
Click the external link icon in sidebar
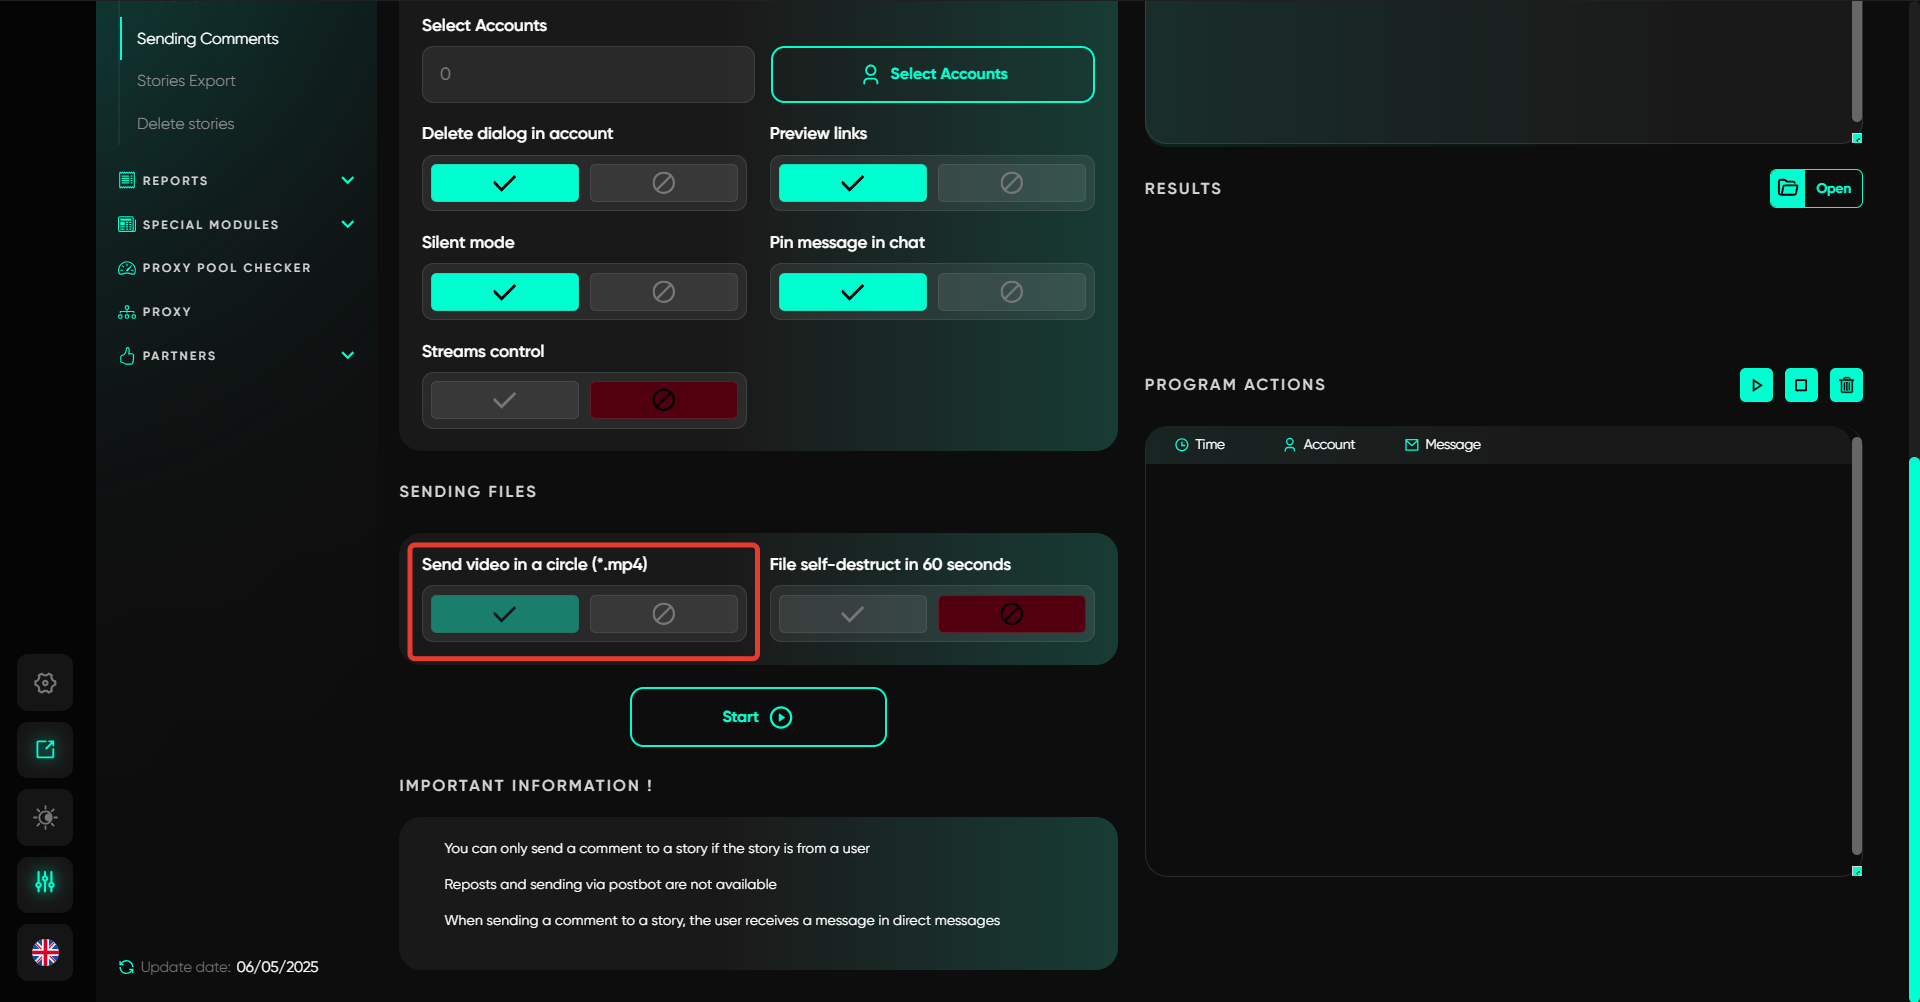(x=45, y=750)
